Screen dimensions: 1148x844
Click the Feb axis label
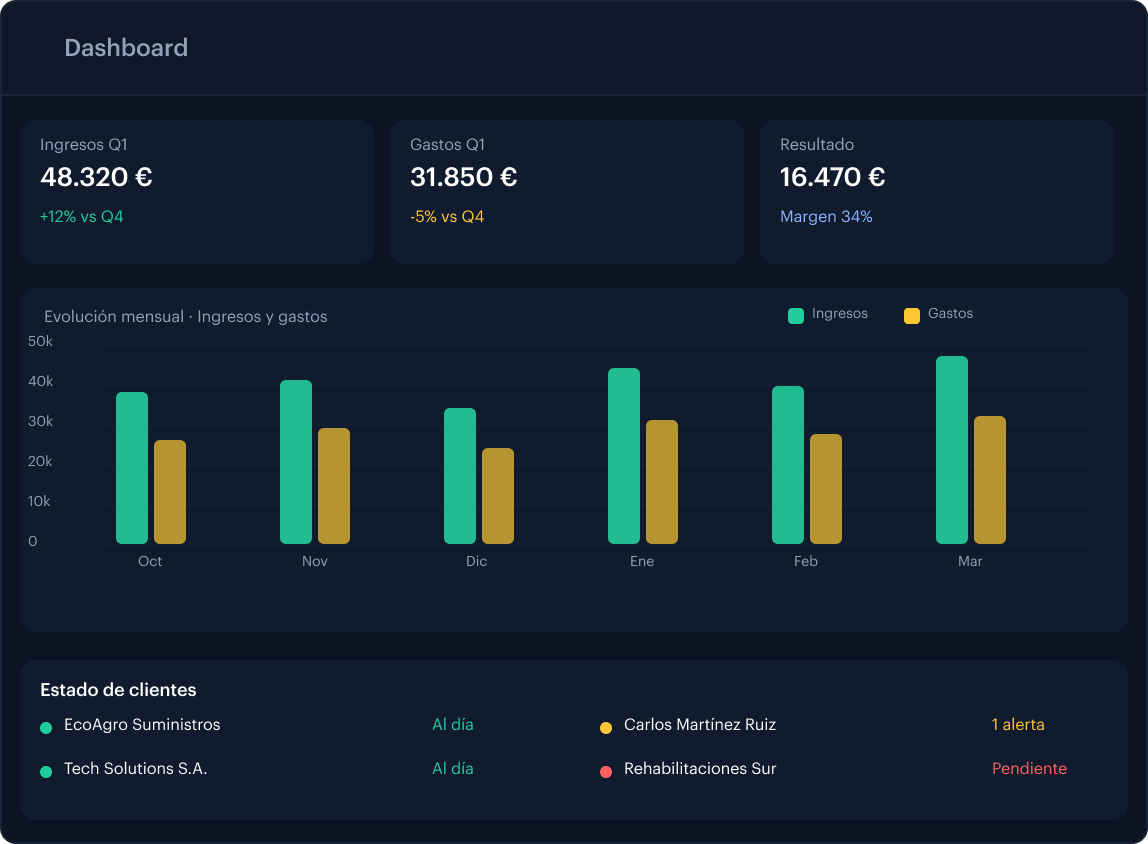[806, 561]
